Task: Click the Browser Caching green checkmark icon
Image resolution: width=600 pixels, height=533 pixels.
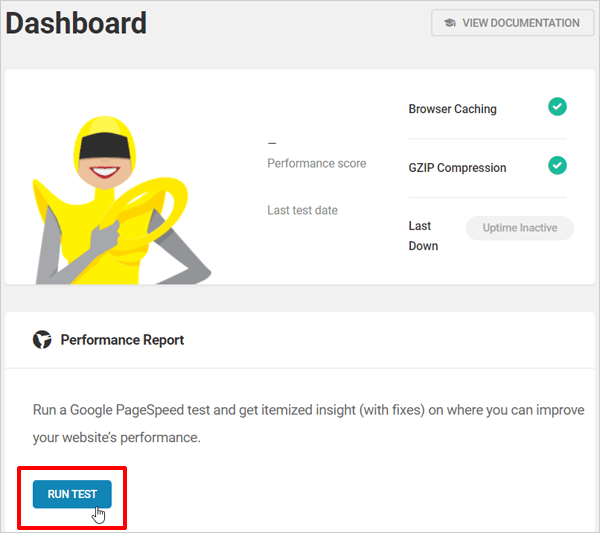Action: click(x=557, y=107)
